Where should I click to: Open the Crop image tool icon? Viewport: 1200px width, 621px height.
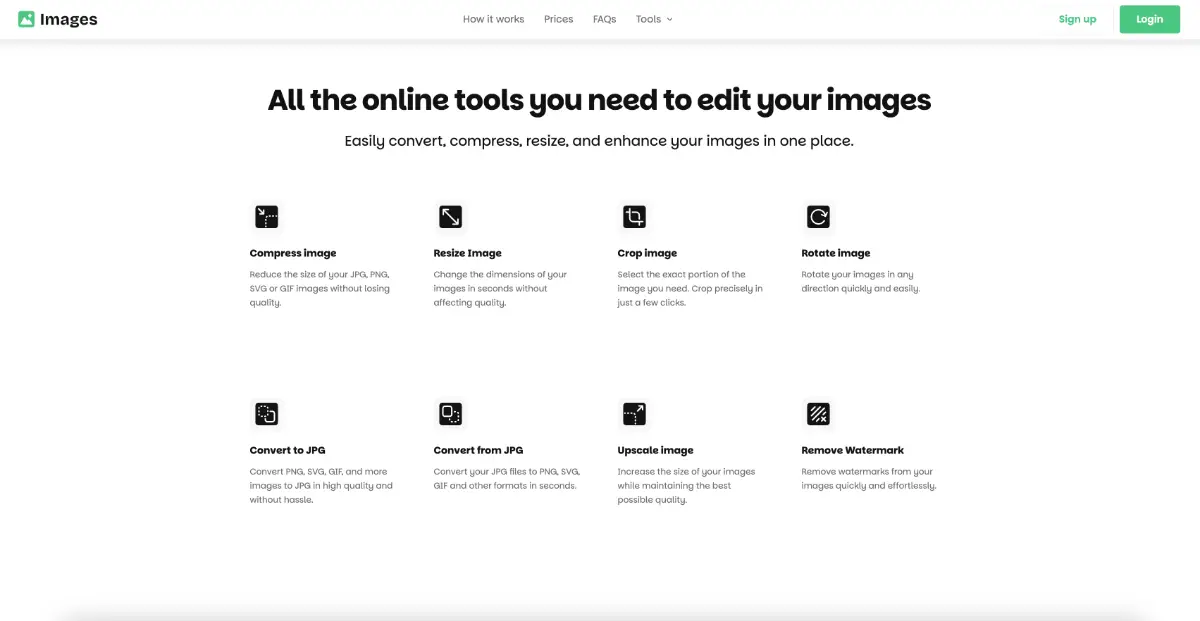634,217
